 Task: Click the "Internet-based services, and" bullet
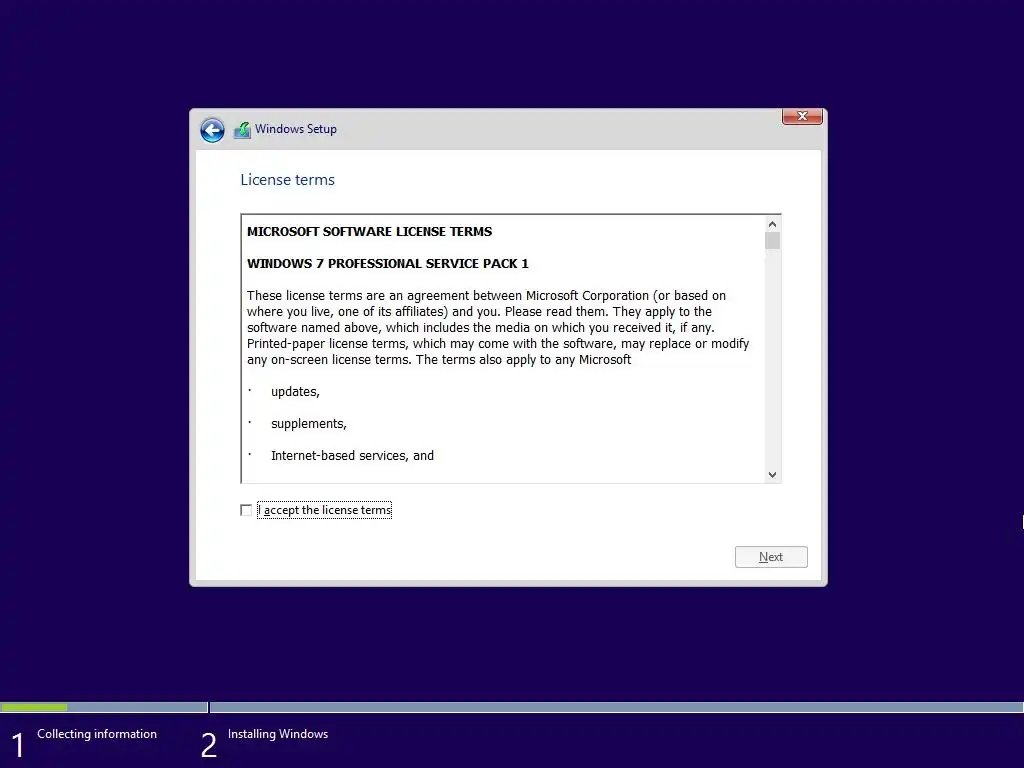(x=353, y=456)
